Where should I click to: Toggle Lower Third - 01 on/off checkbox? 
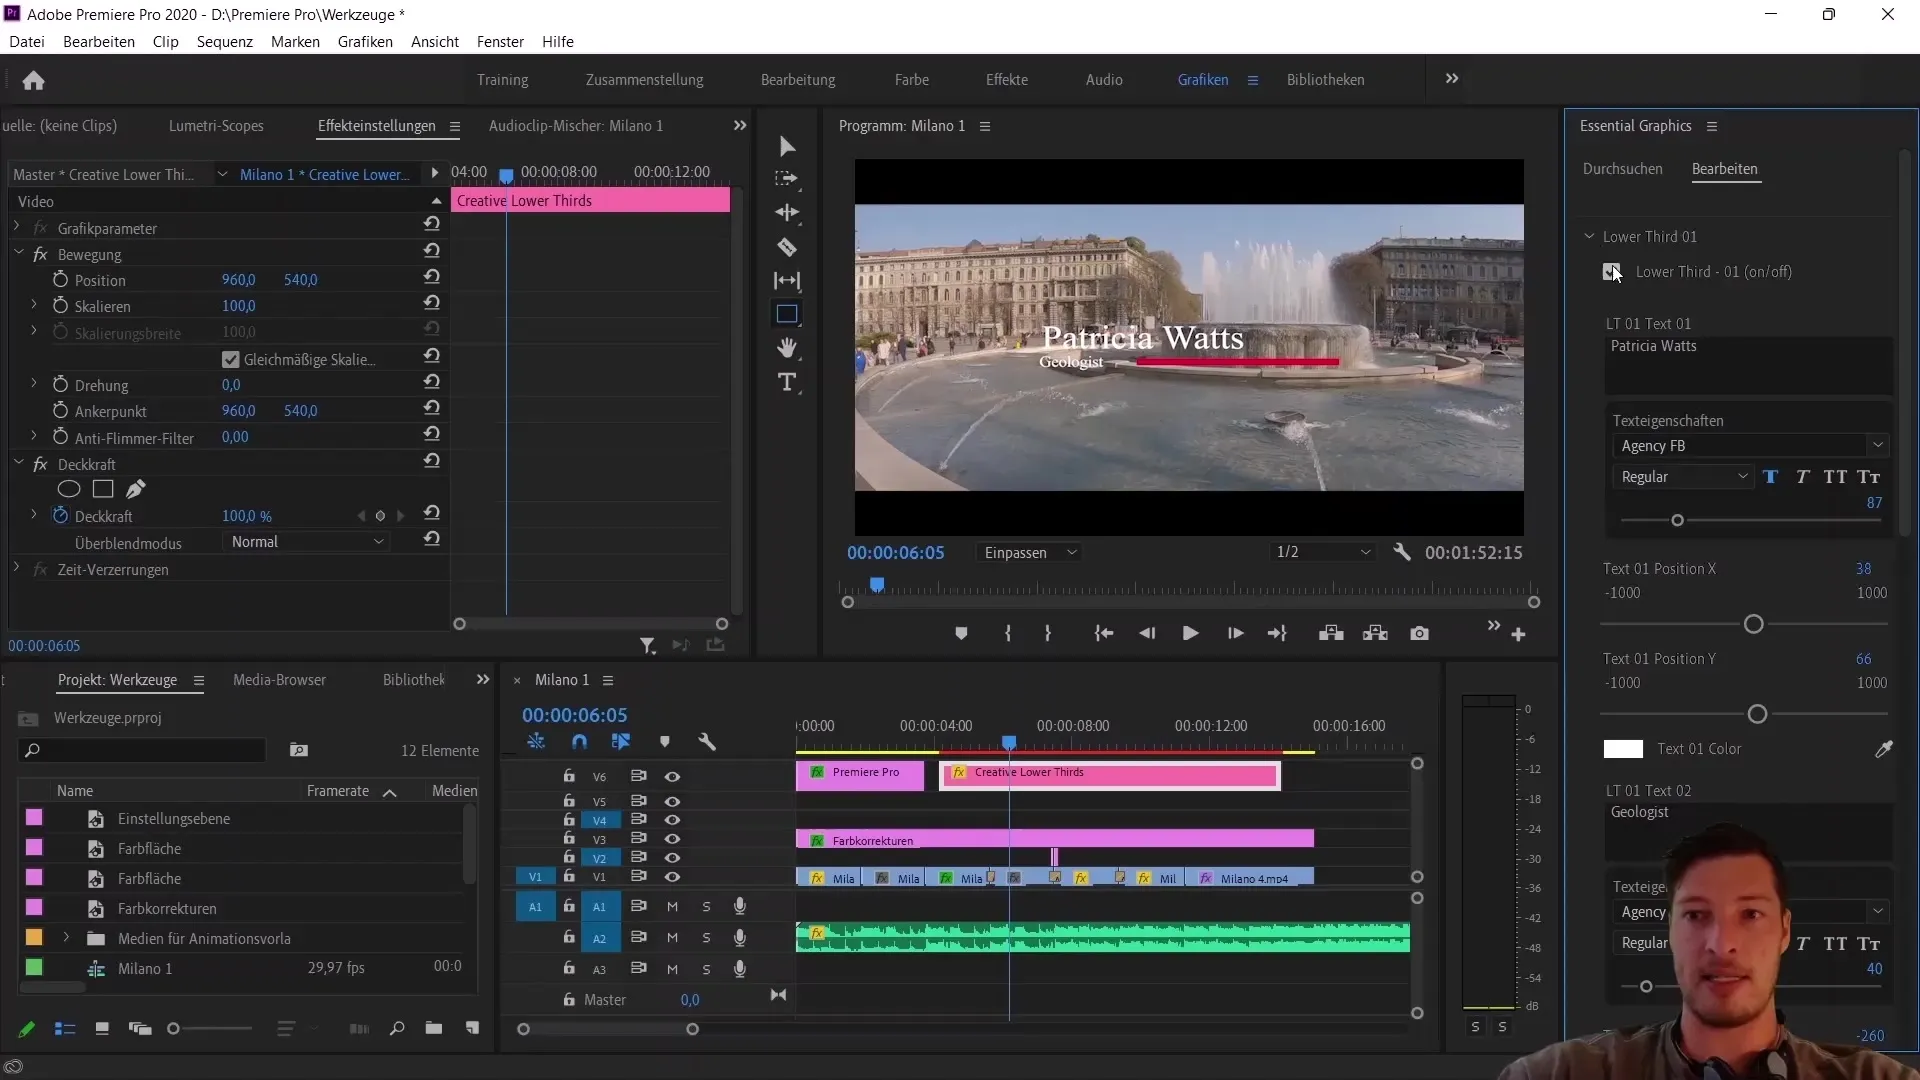coord(1611,271)
